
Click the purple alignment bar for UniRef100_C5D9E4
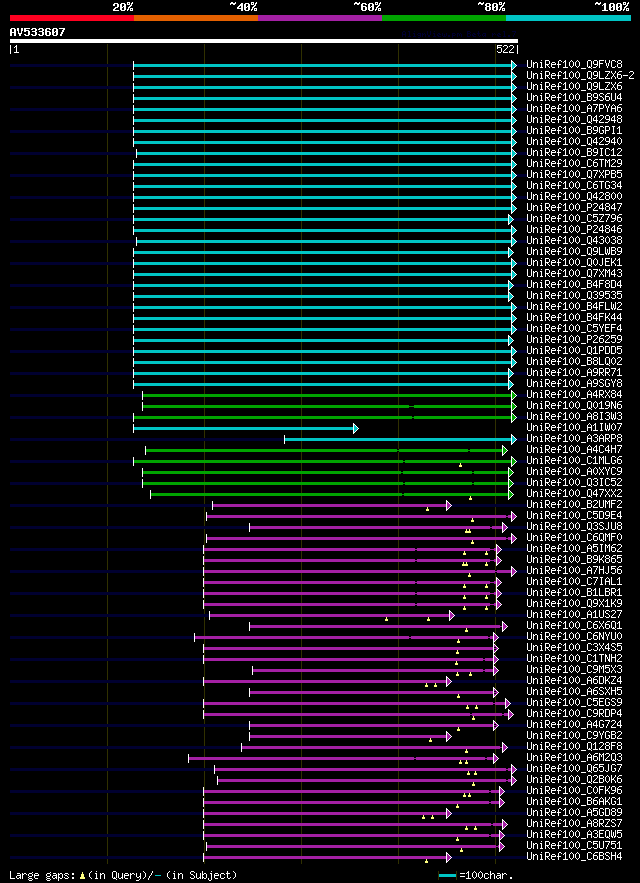tap(362, 516)
